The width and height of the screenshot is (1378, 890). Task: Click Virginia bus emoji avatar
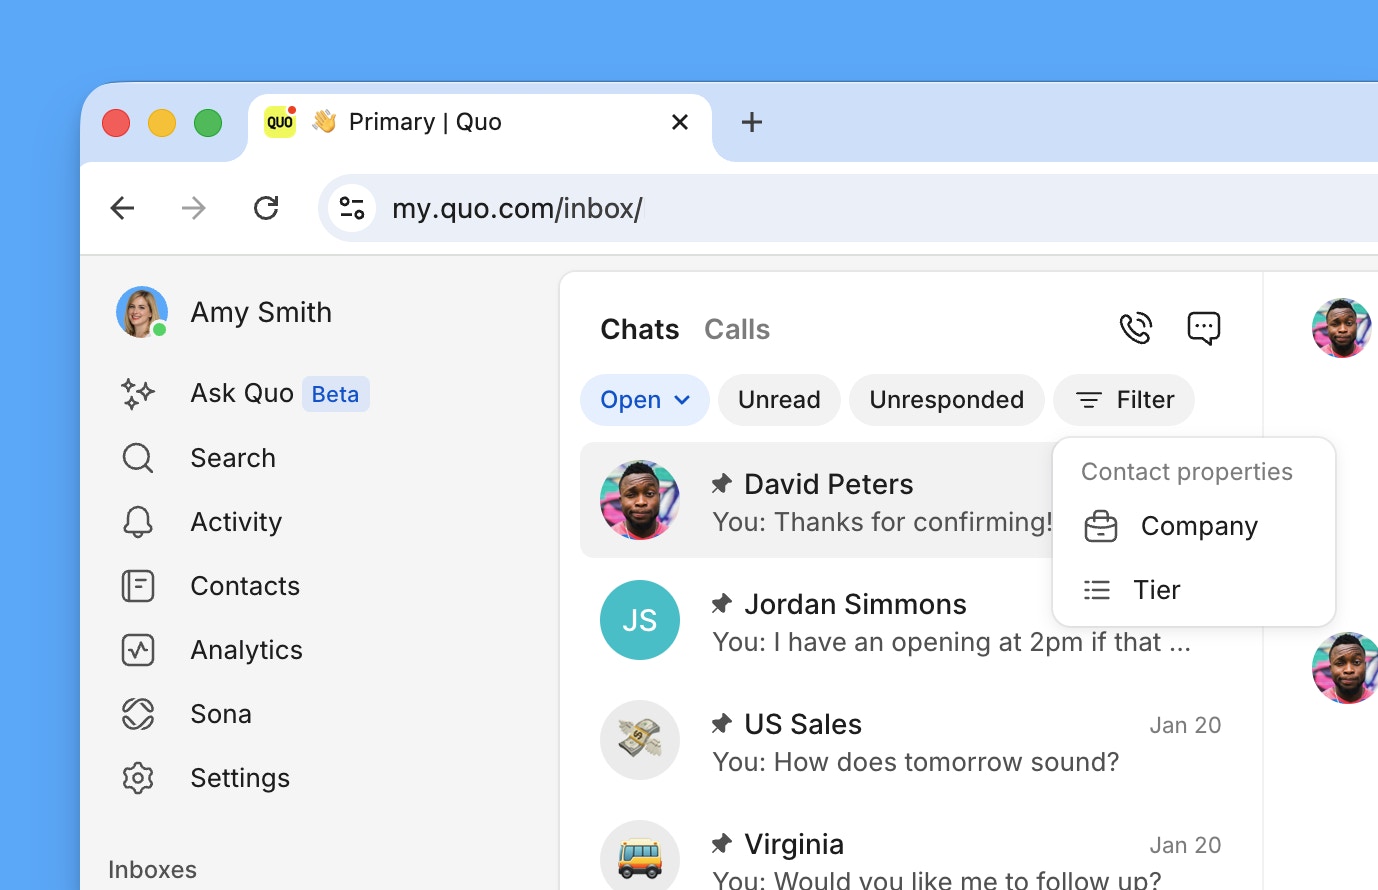point(640,856)
